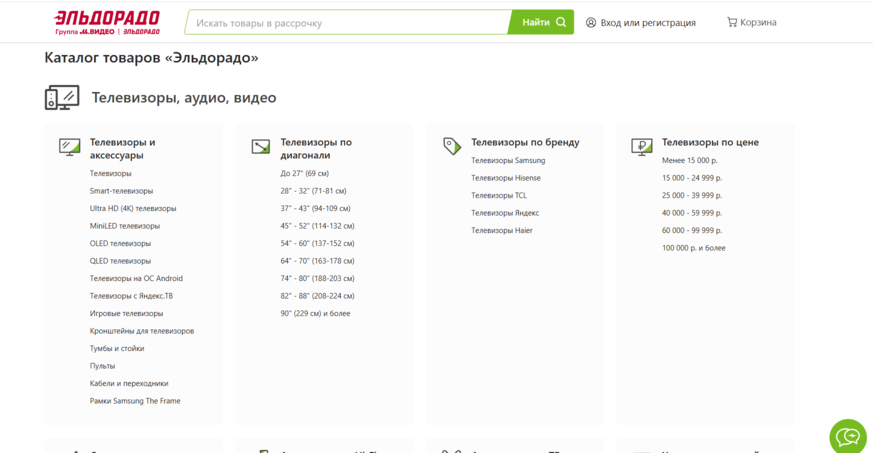
Task: Open Кронштейны для телевизоров link
Action: point(142,331)
